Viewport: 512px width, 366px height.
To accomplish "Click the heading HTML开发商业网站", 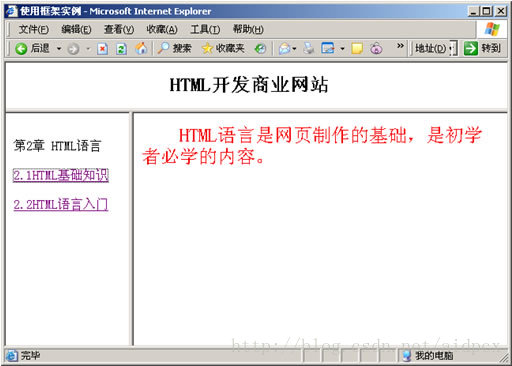I will tap(249, 85).
